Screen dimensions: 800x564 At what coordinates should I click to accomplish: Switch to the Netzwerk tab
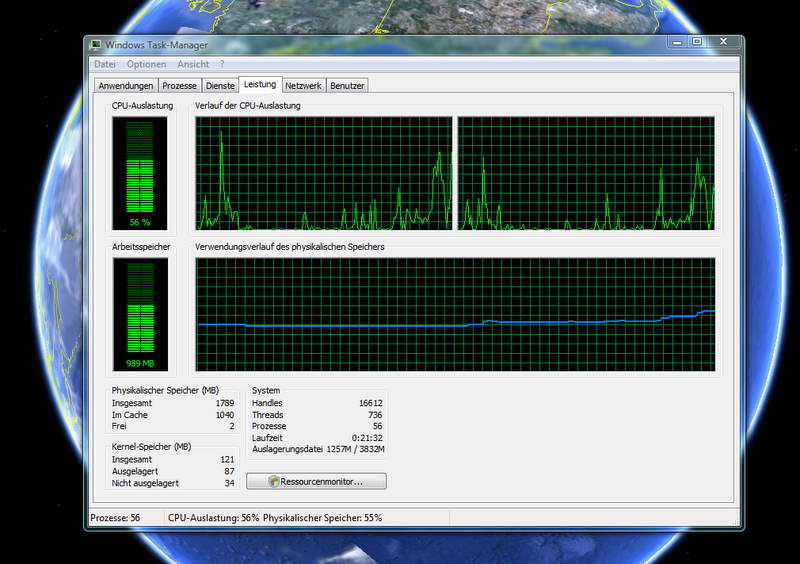[303, 86]
